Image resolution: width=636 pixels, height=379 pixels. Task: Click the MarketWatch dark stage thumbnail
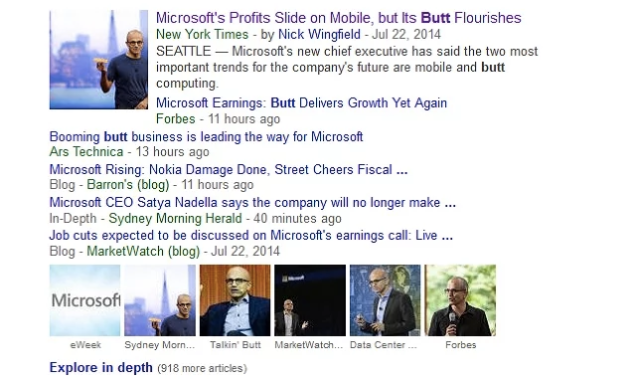(x=310, y=300)
